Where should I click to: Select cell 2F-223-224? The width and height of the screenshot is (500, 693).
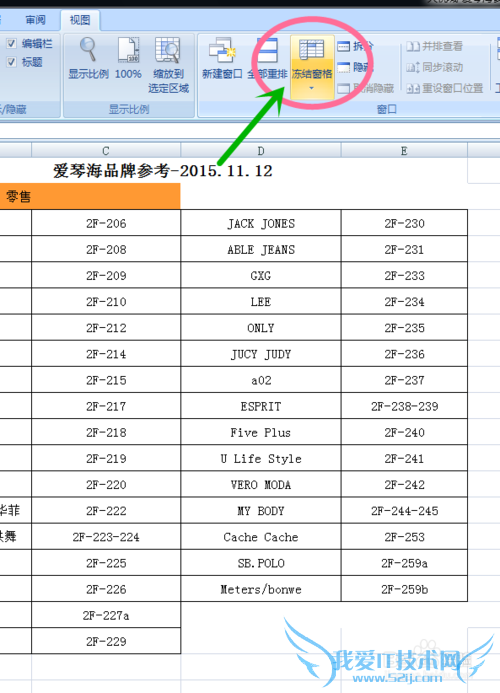click(x=106, y=536)
